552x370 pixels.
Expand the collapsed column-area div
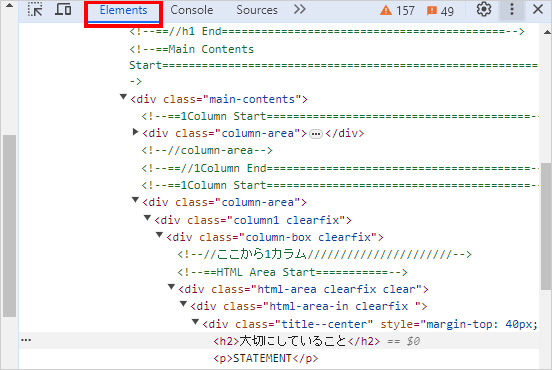[x=135, y=132]
